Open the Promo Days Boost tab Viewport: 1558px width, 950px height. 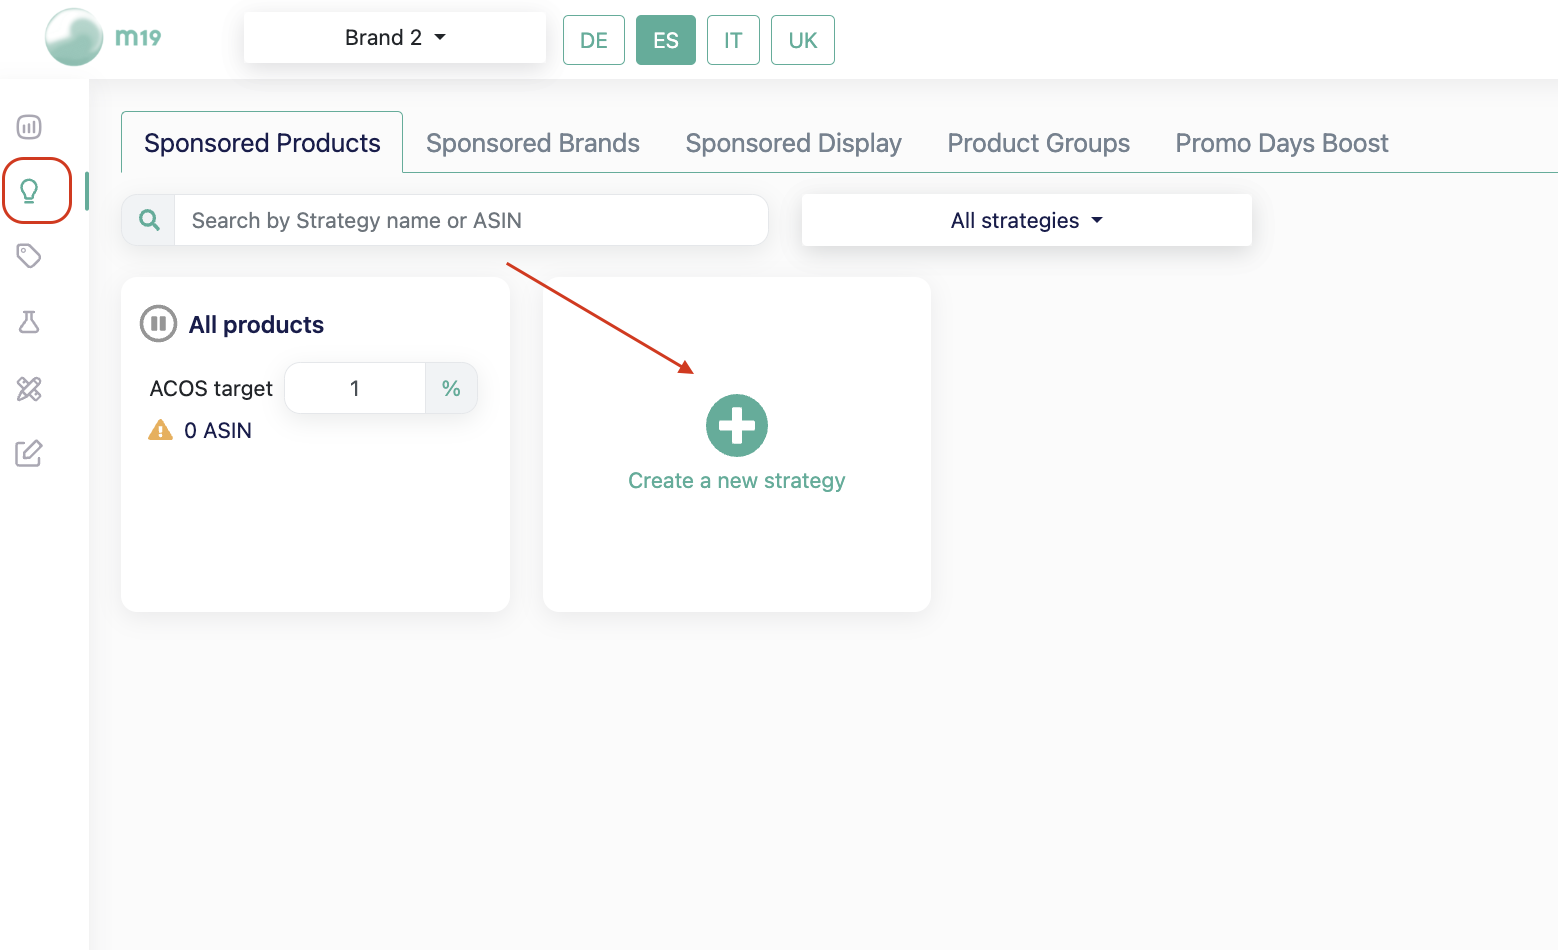1282,143
